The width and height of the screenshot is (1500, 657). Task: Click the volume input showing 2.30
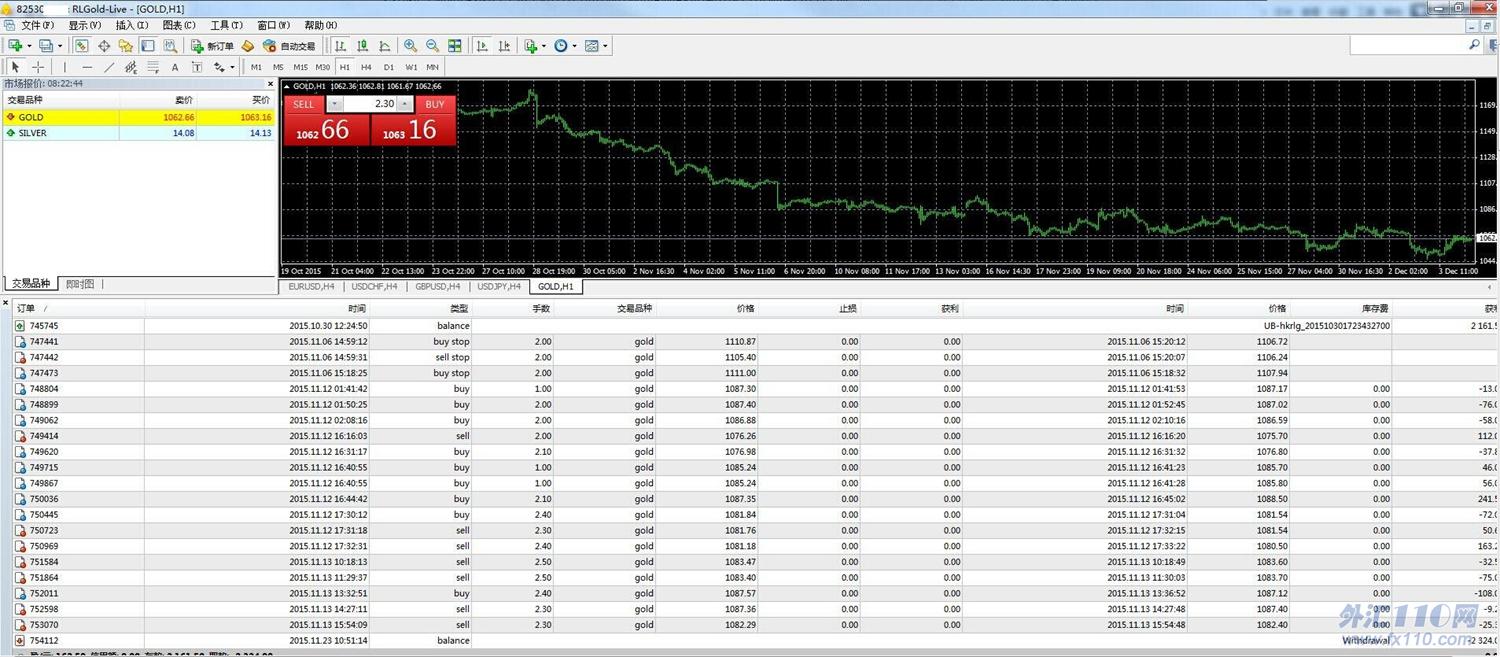tap(370, 104)
